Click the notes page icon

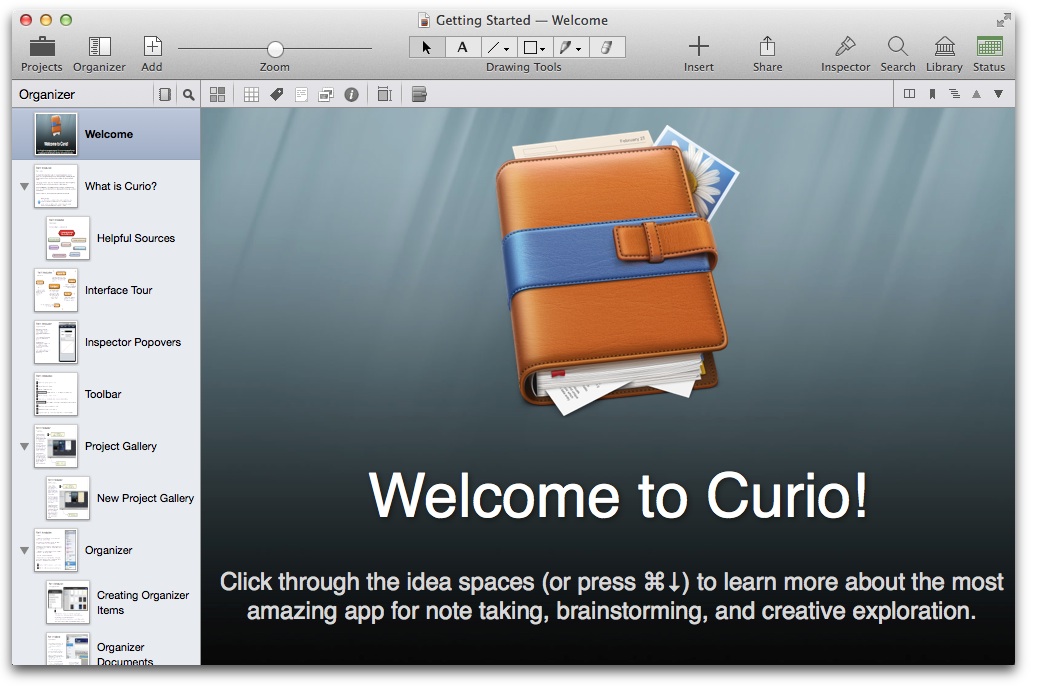pyautogui.click(x=301, y=95)
